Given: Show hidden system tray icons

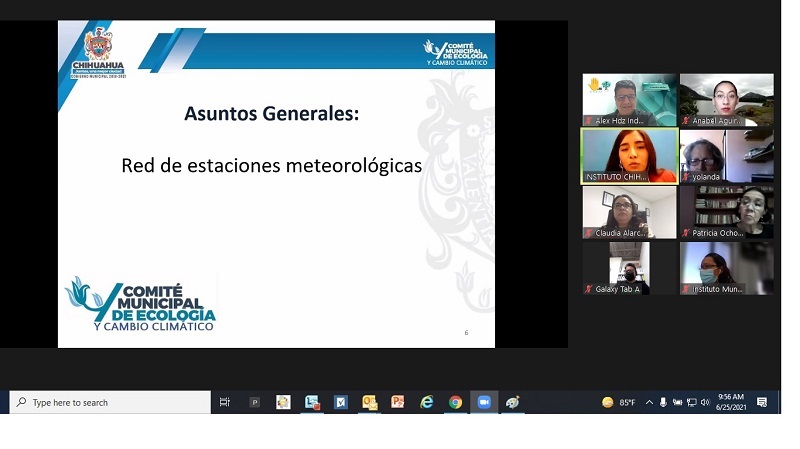Looking at the screenshot, I should click(x=649, y=402).
